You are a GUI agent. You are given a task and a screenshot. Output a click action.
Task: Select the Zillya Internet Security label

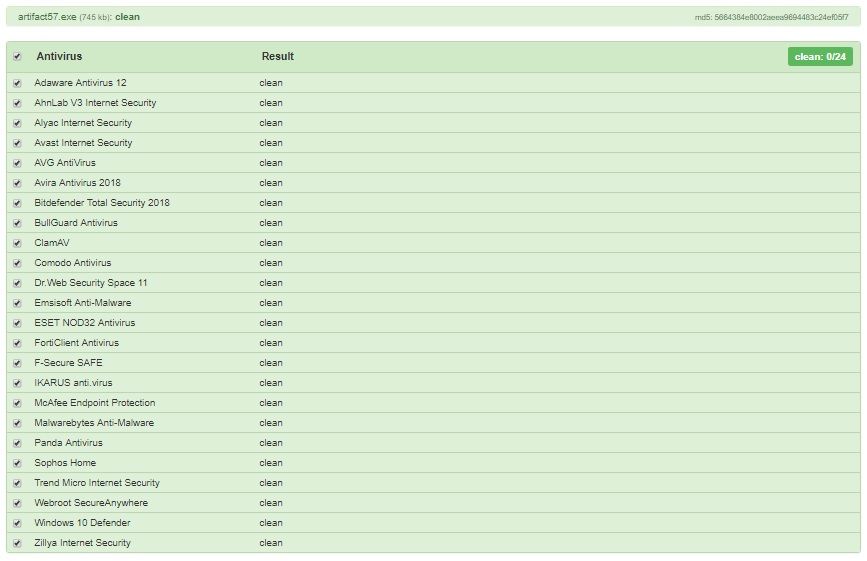(82, 543)
